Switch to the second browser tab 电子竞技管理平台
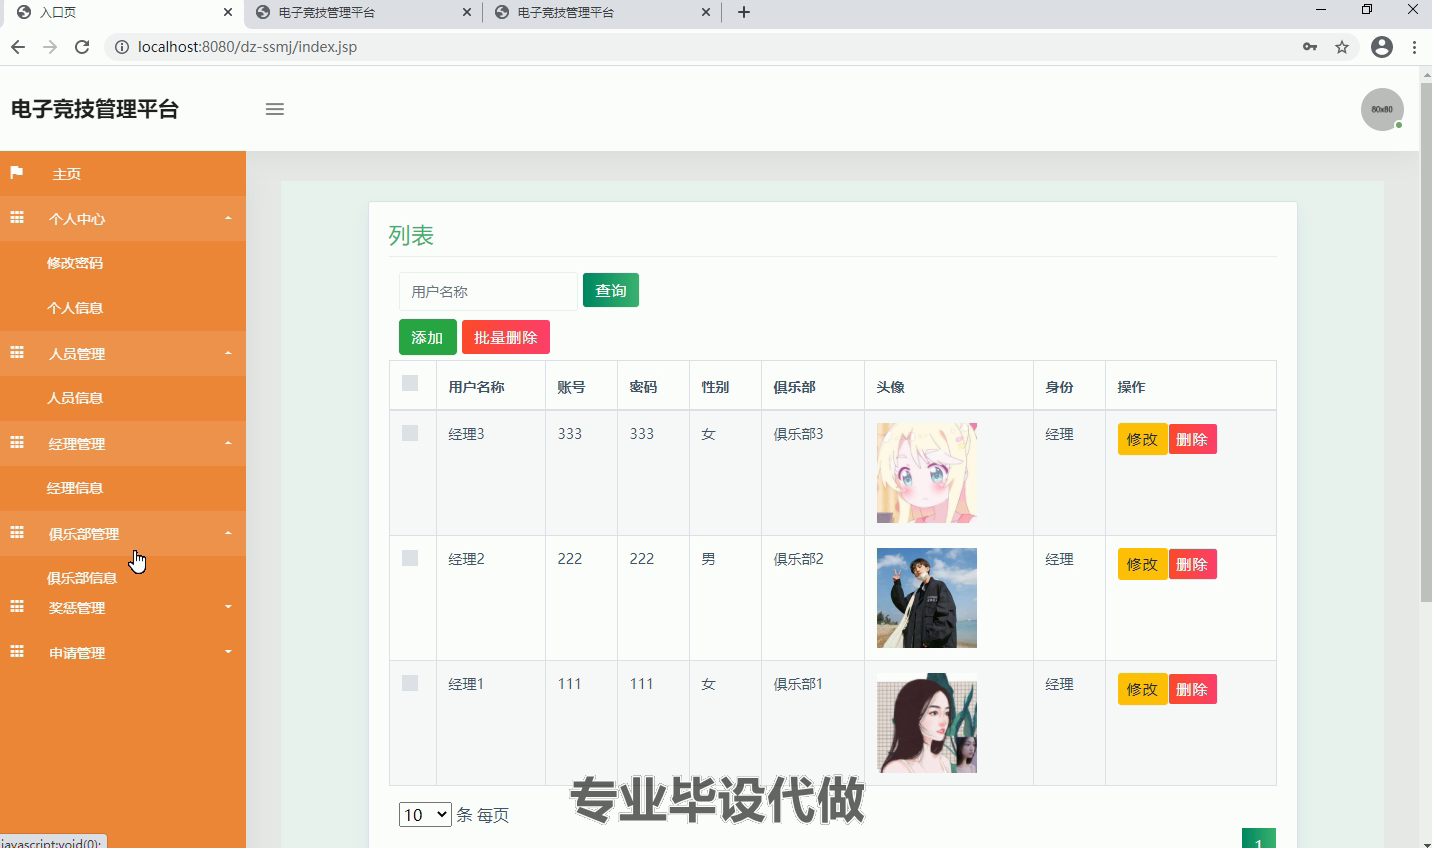Viewport: 1432px width, 848px height. pyautogui.click(x=362, y=12)
